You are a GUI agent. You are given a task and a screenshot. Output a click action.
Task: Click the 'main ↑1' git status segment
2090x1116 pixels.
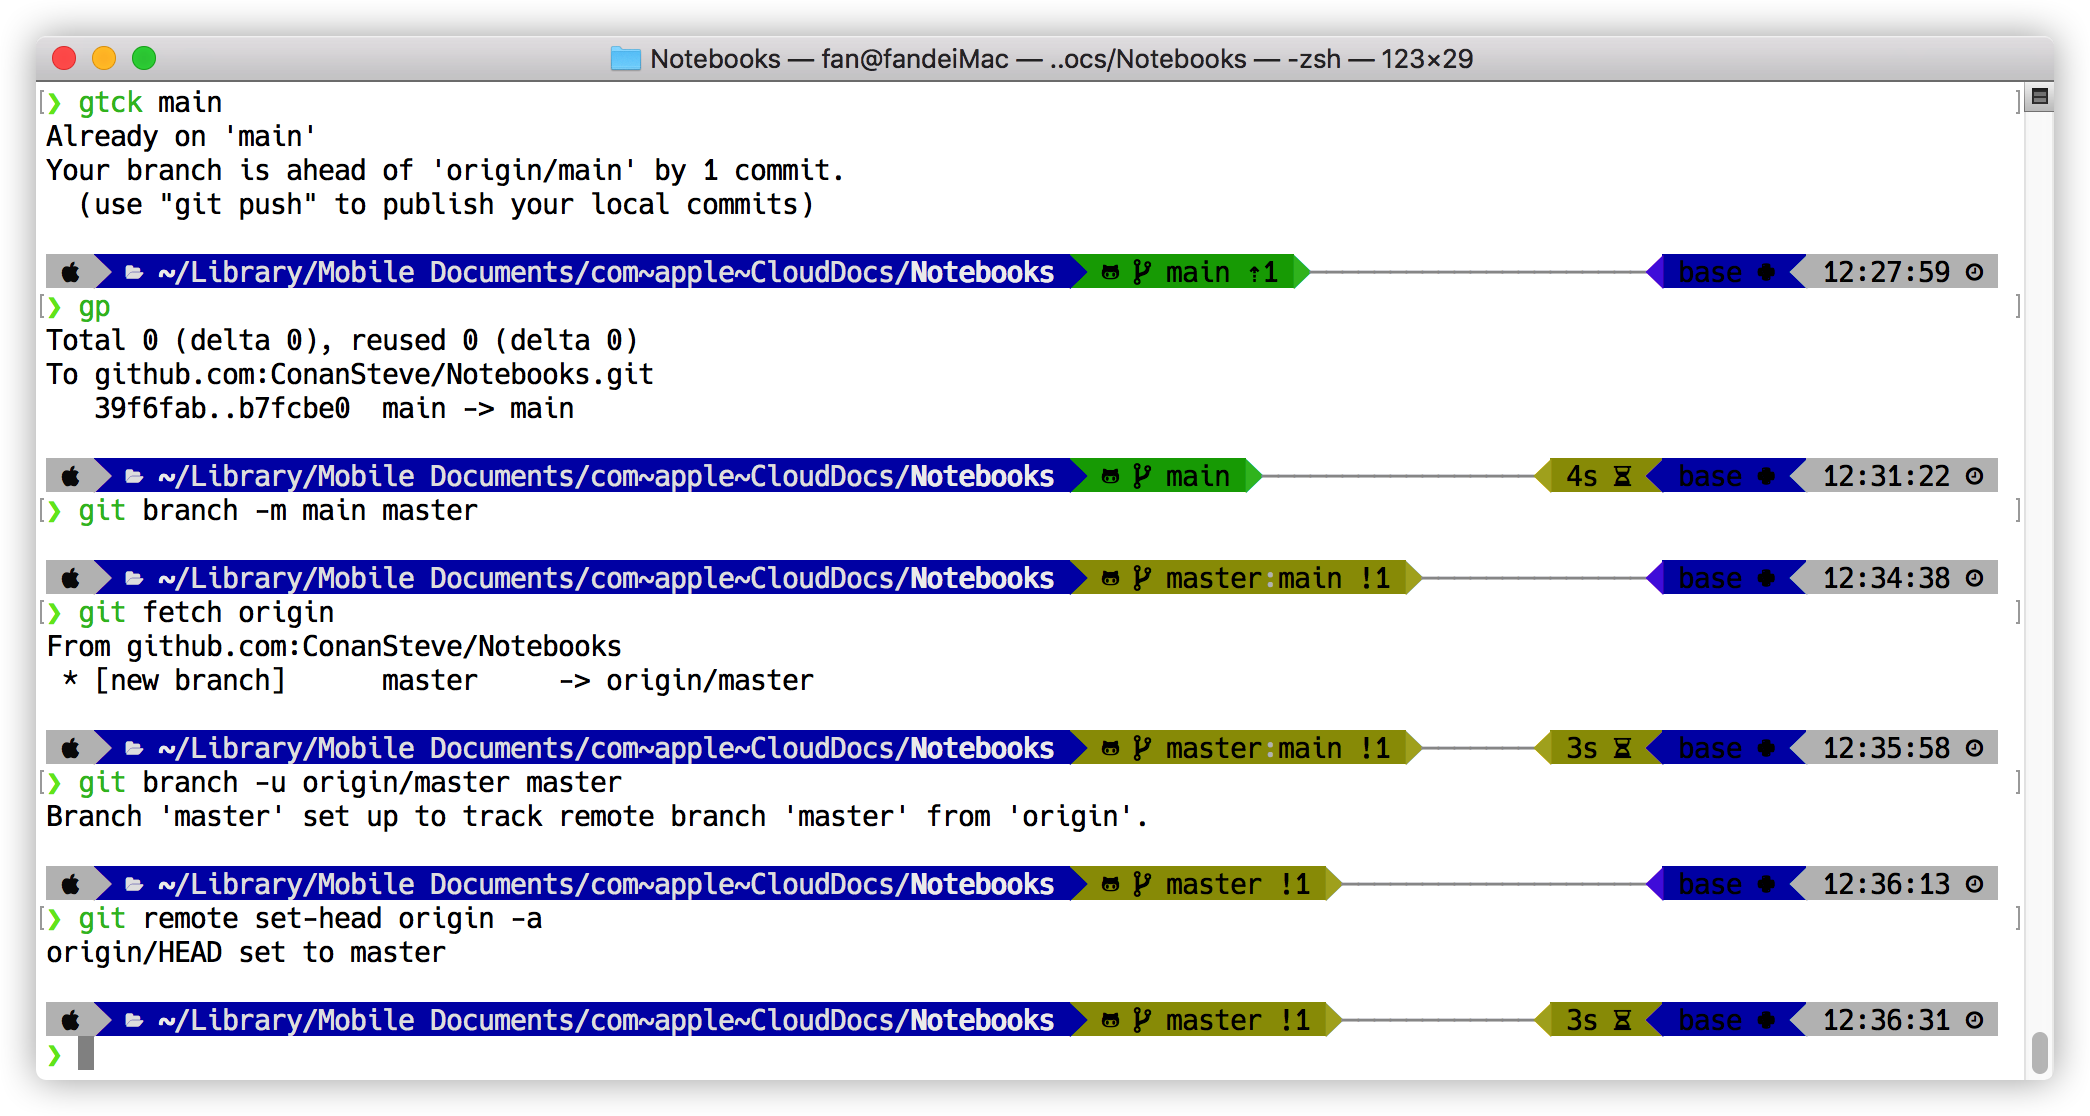tap(1190, 272)
